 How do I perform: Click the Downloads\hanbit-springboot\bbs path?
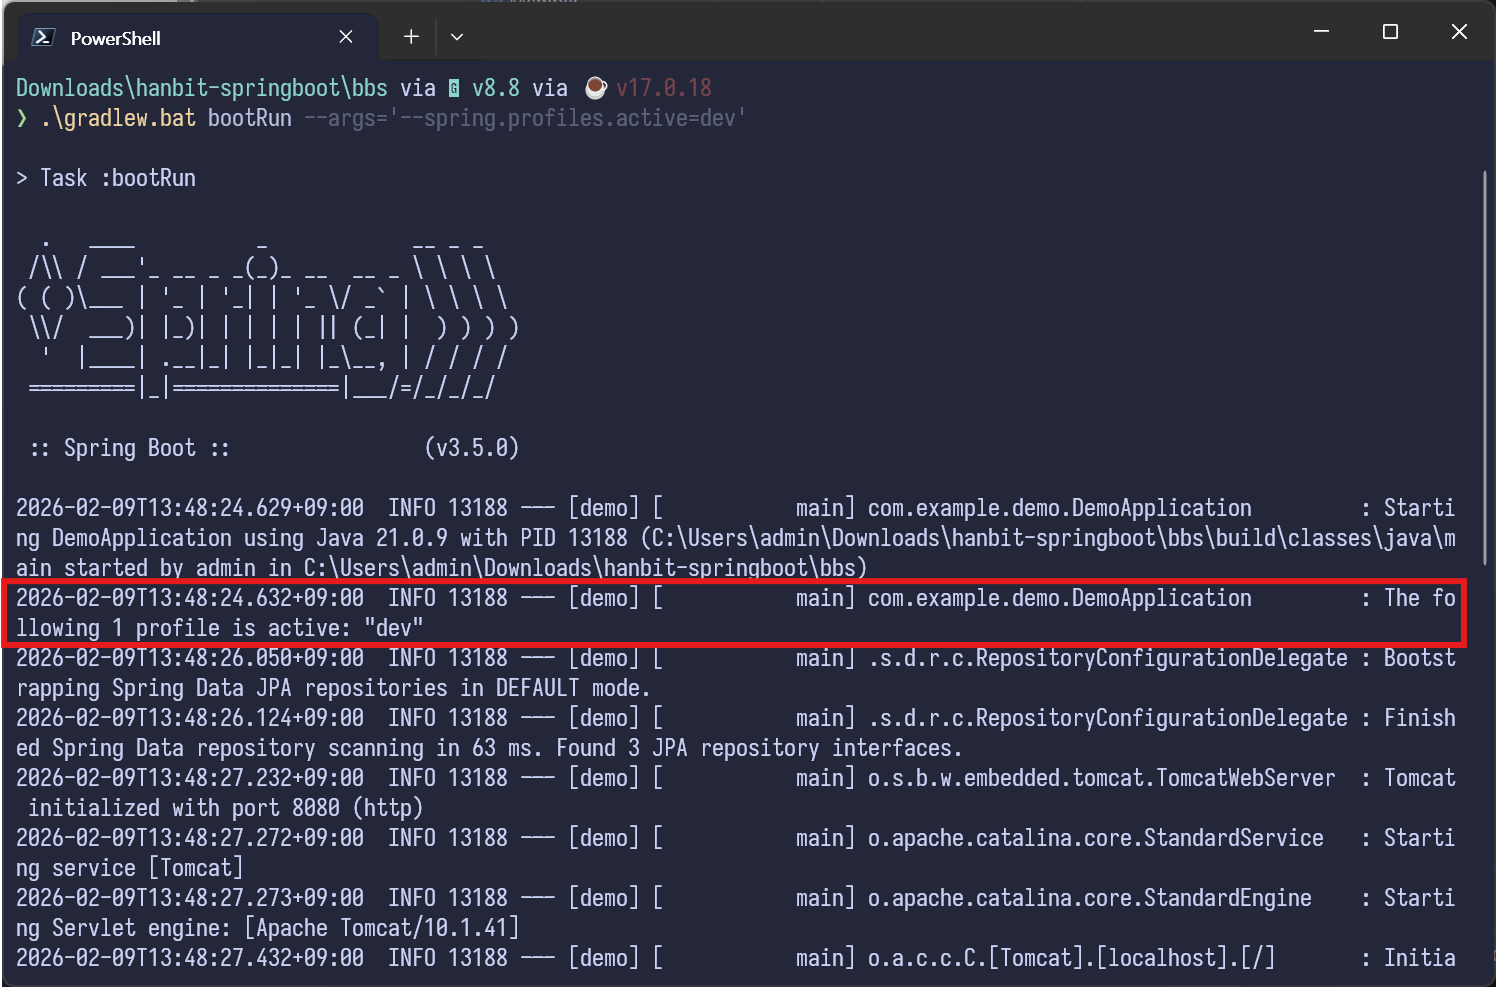(x=201, y=88)
